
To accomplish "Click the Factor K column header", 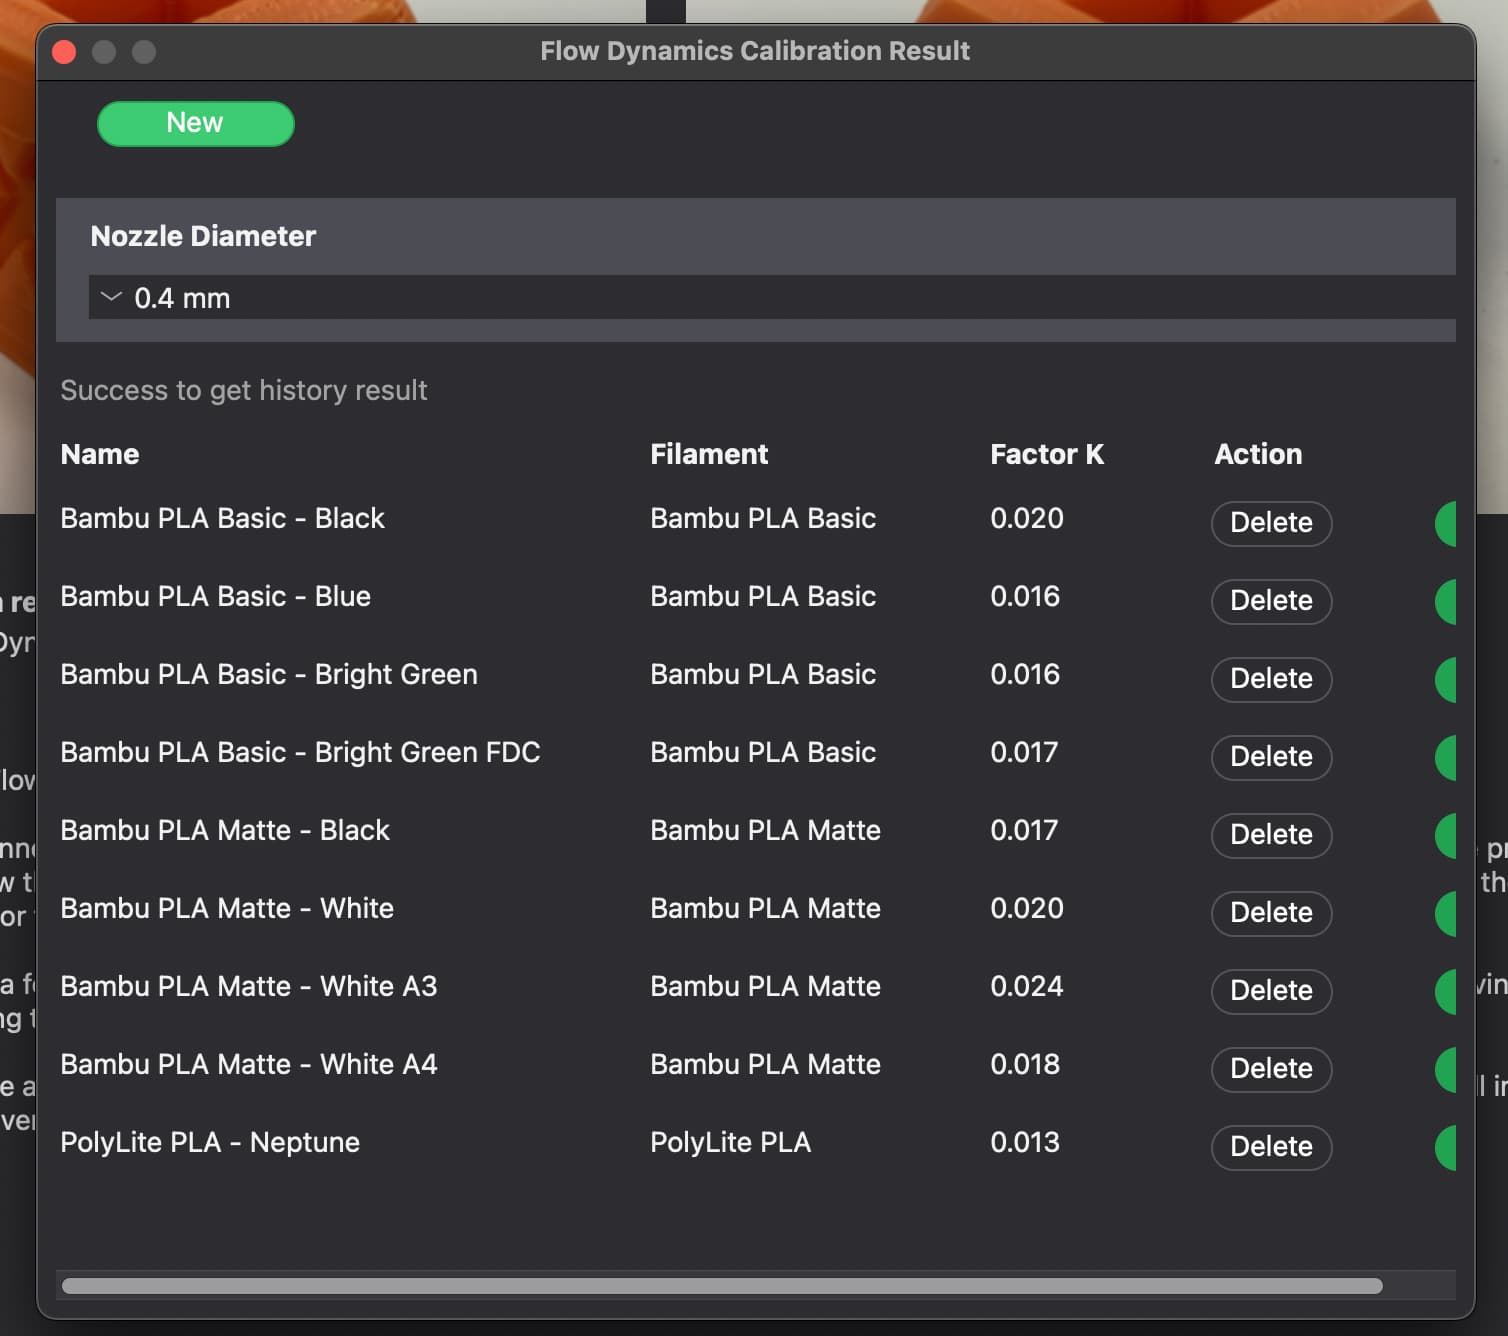I will [1047, 454].
